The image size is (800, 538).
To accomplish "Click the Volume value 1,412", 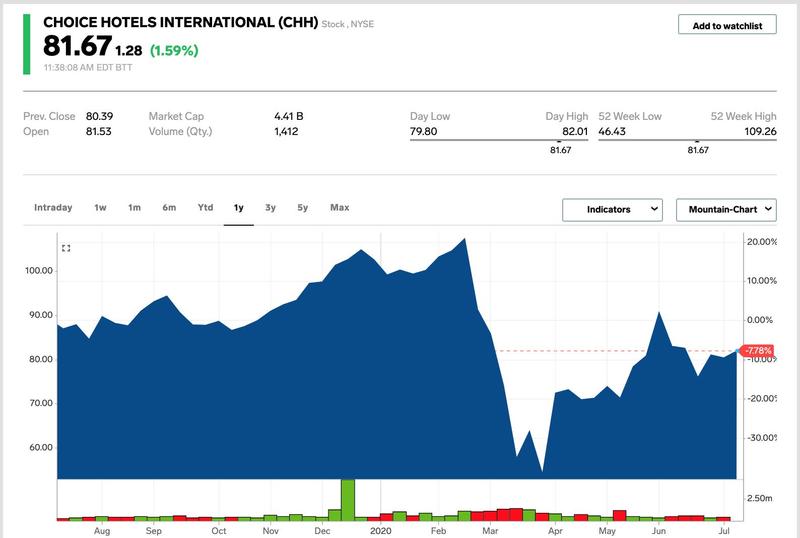I will [286, 132].
